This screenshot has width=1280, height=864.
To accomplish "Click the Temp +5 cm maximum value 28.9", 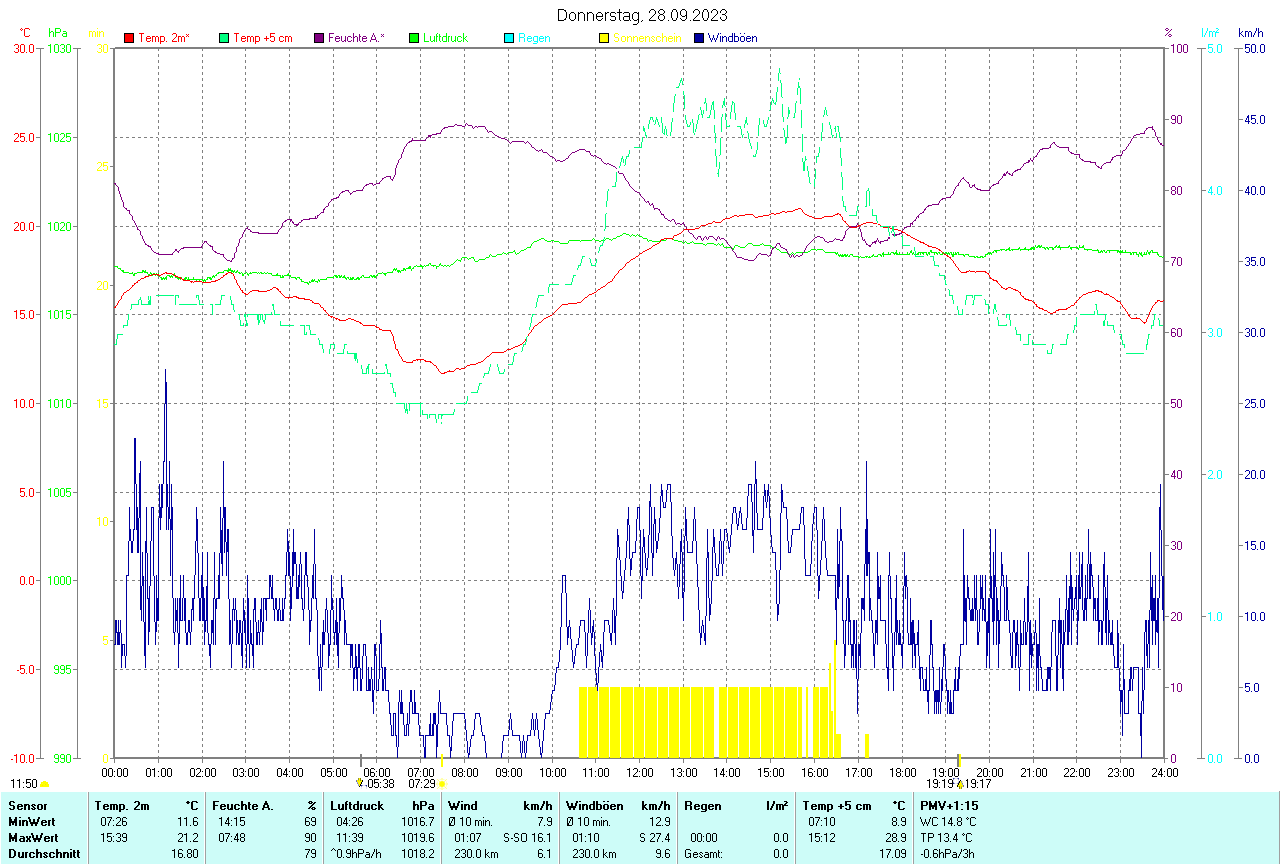I will point(898,838).
